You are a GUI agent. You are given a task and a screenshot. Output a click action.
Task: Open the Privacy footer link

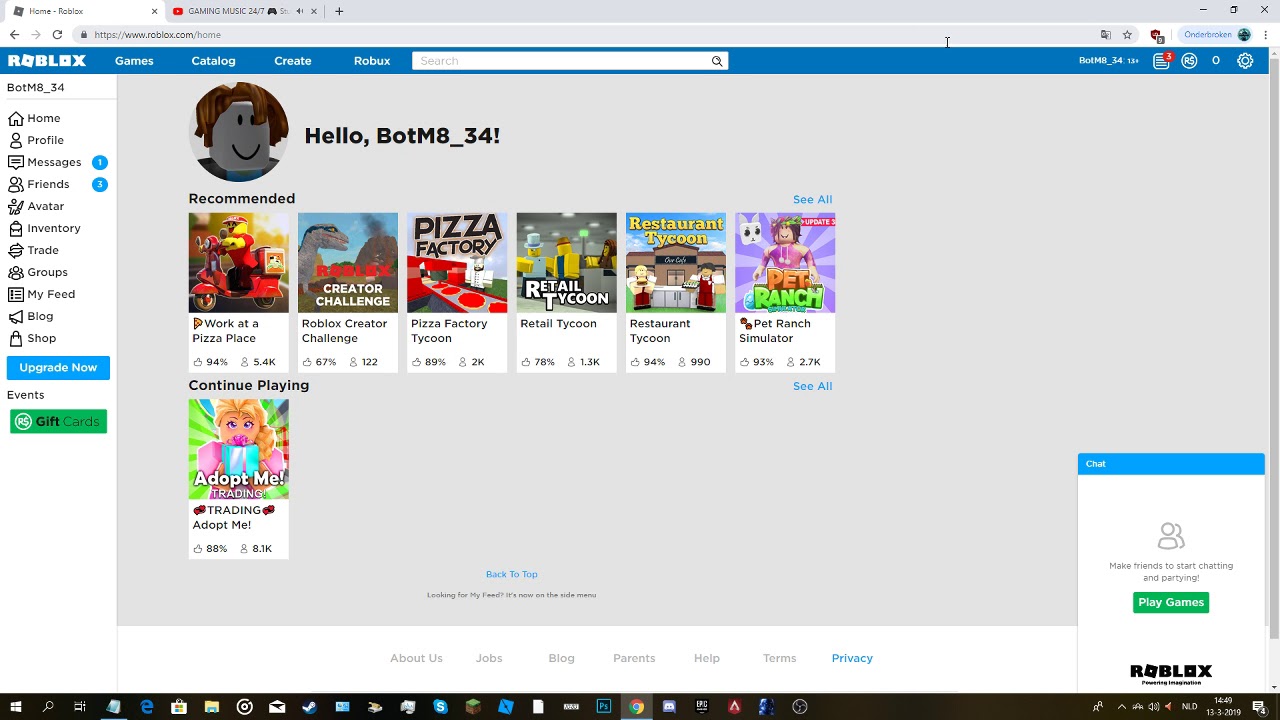tap(852, 658)
